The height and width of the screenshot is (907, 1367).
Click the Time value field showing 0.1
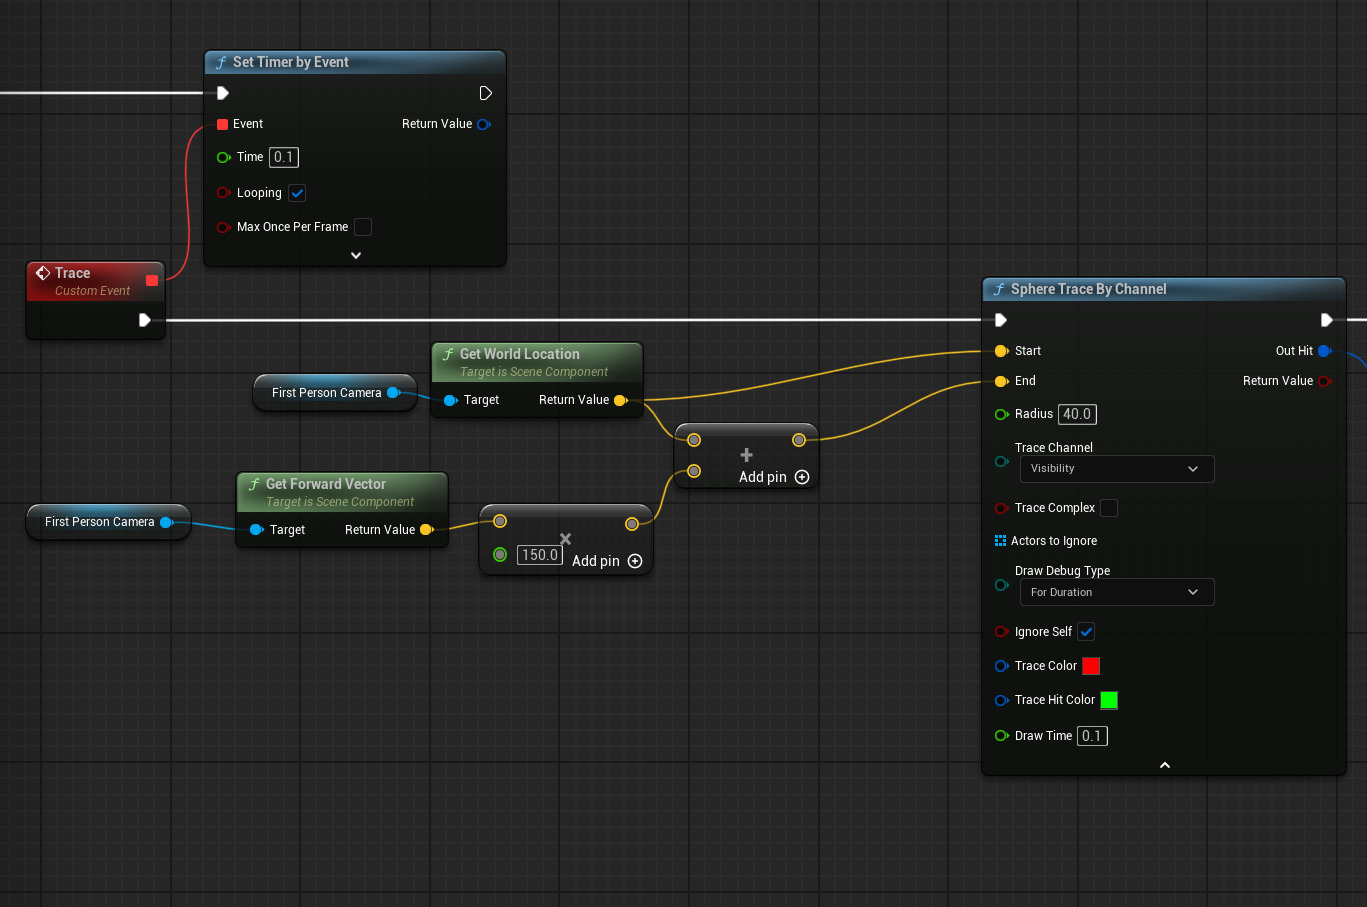coord(284,157)
